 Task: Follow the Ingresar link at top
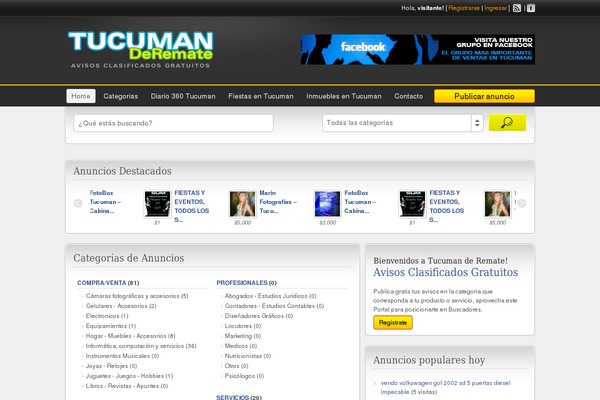(x=496, y=8)
